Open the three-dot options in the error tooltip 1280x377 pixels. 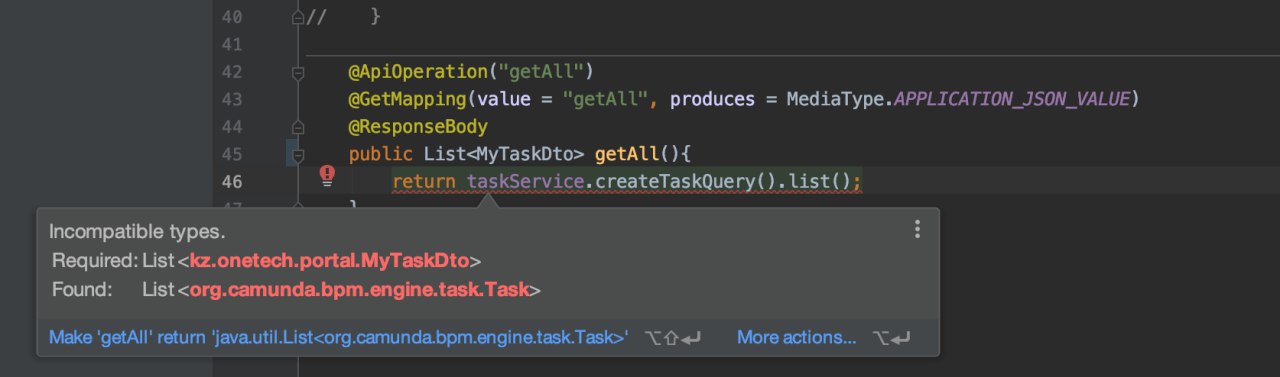(917, 230)
